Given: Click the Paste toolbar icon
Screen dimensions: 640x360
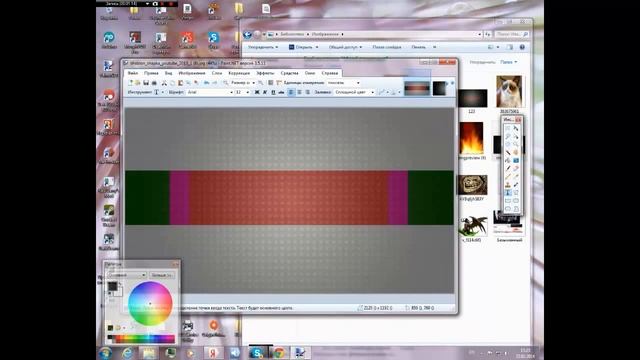Looking at the screenshot, I should [x=180, y=83].
